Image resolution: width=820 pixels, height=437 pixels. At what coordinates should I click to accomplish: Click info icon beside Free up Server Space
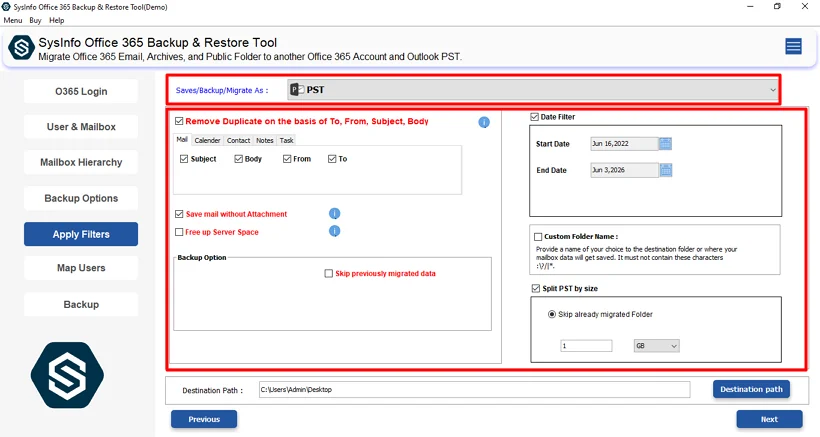(334, 231)
